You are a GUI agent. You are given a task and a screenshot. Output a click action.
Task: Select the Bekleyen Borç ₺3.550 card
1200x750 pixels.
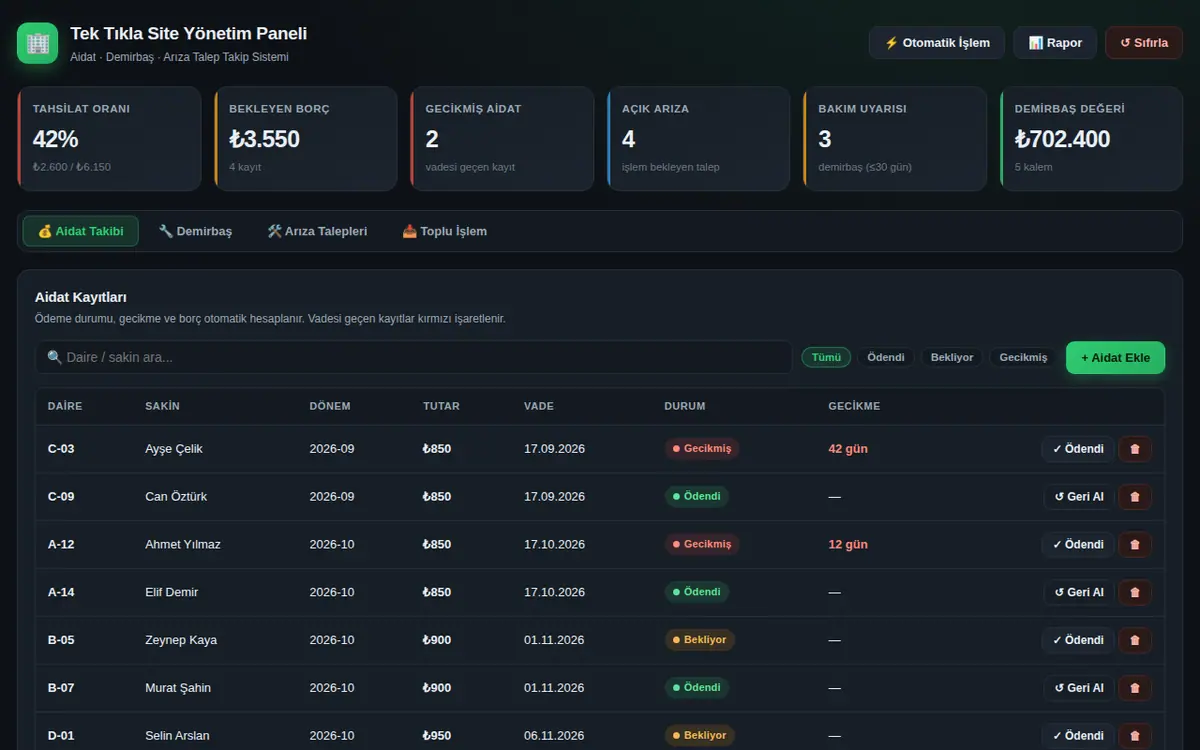pos(305,139)
